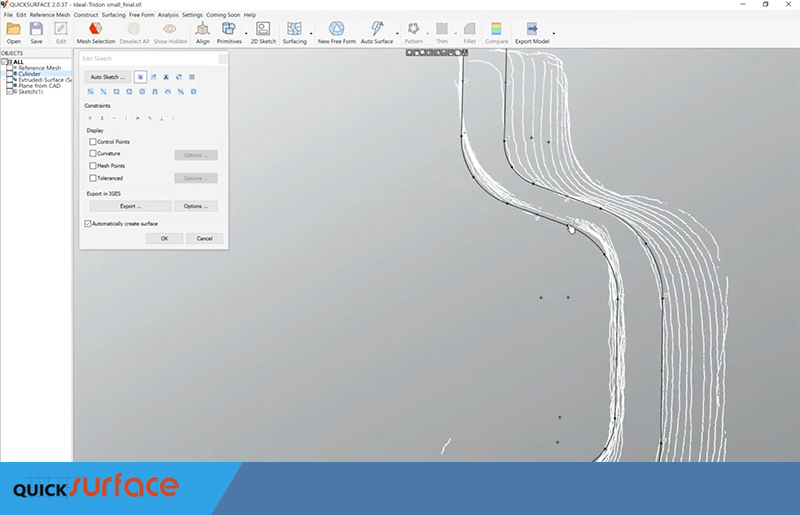The height and width of the screenshot is (515, 800).
Task: Uncheck Automatically create surface
Action: [88, 223]
